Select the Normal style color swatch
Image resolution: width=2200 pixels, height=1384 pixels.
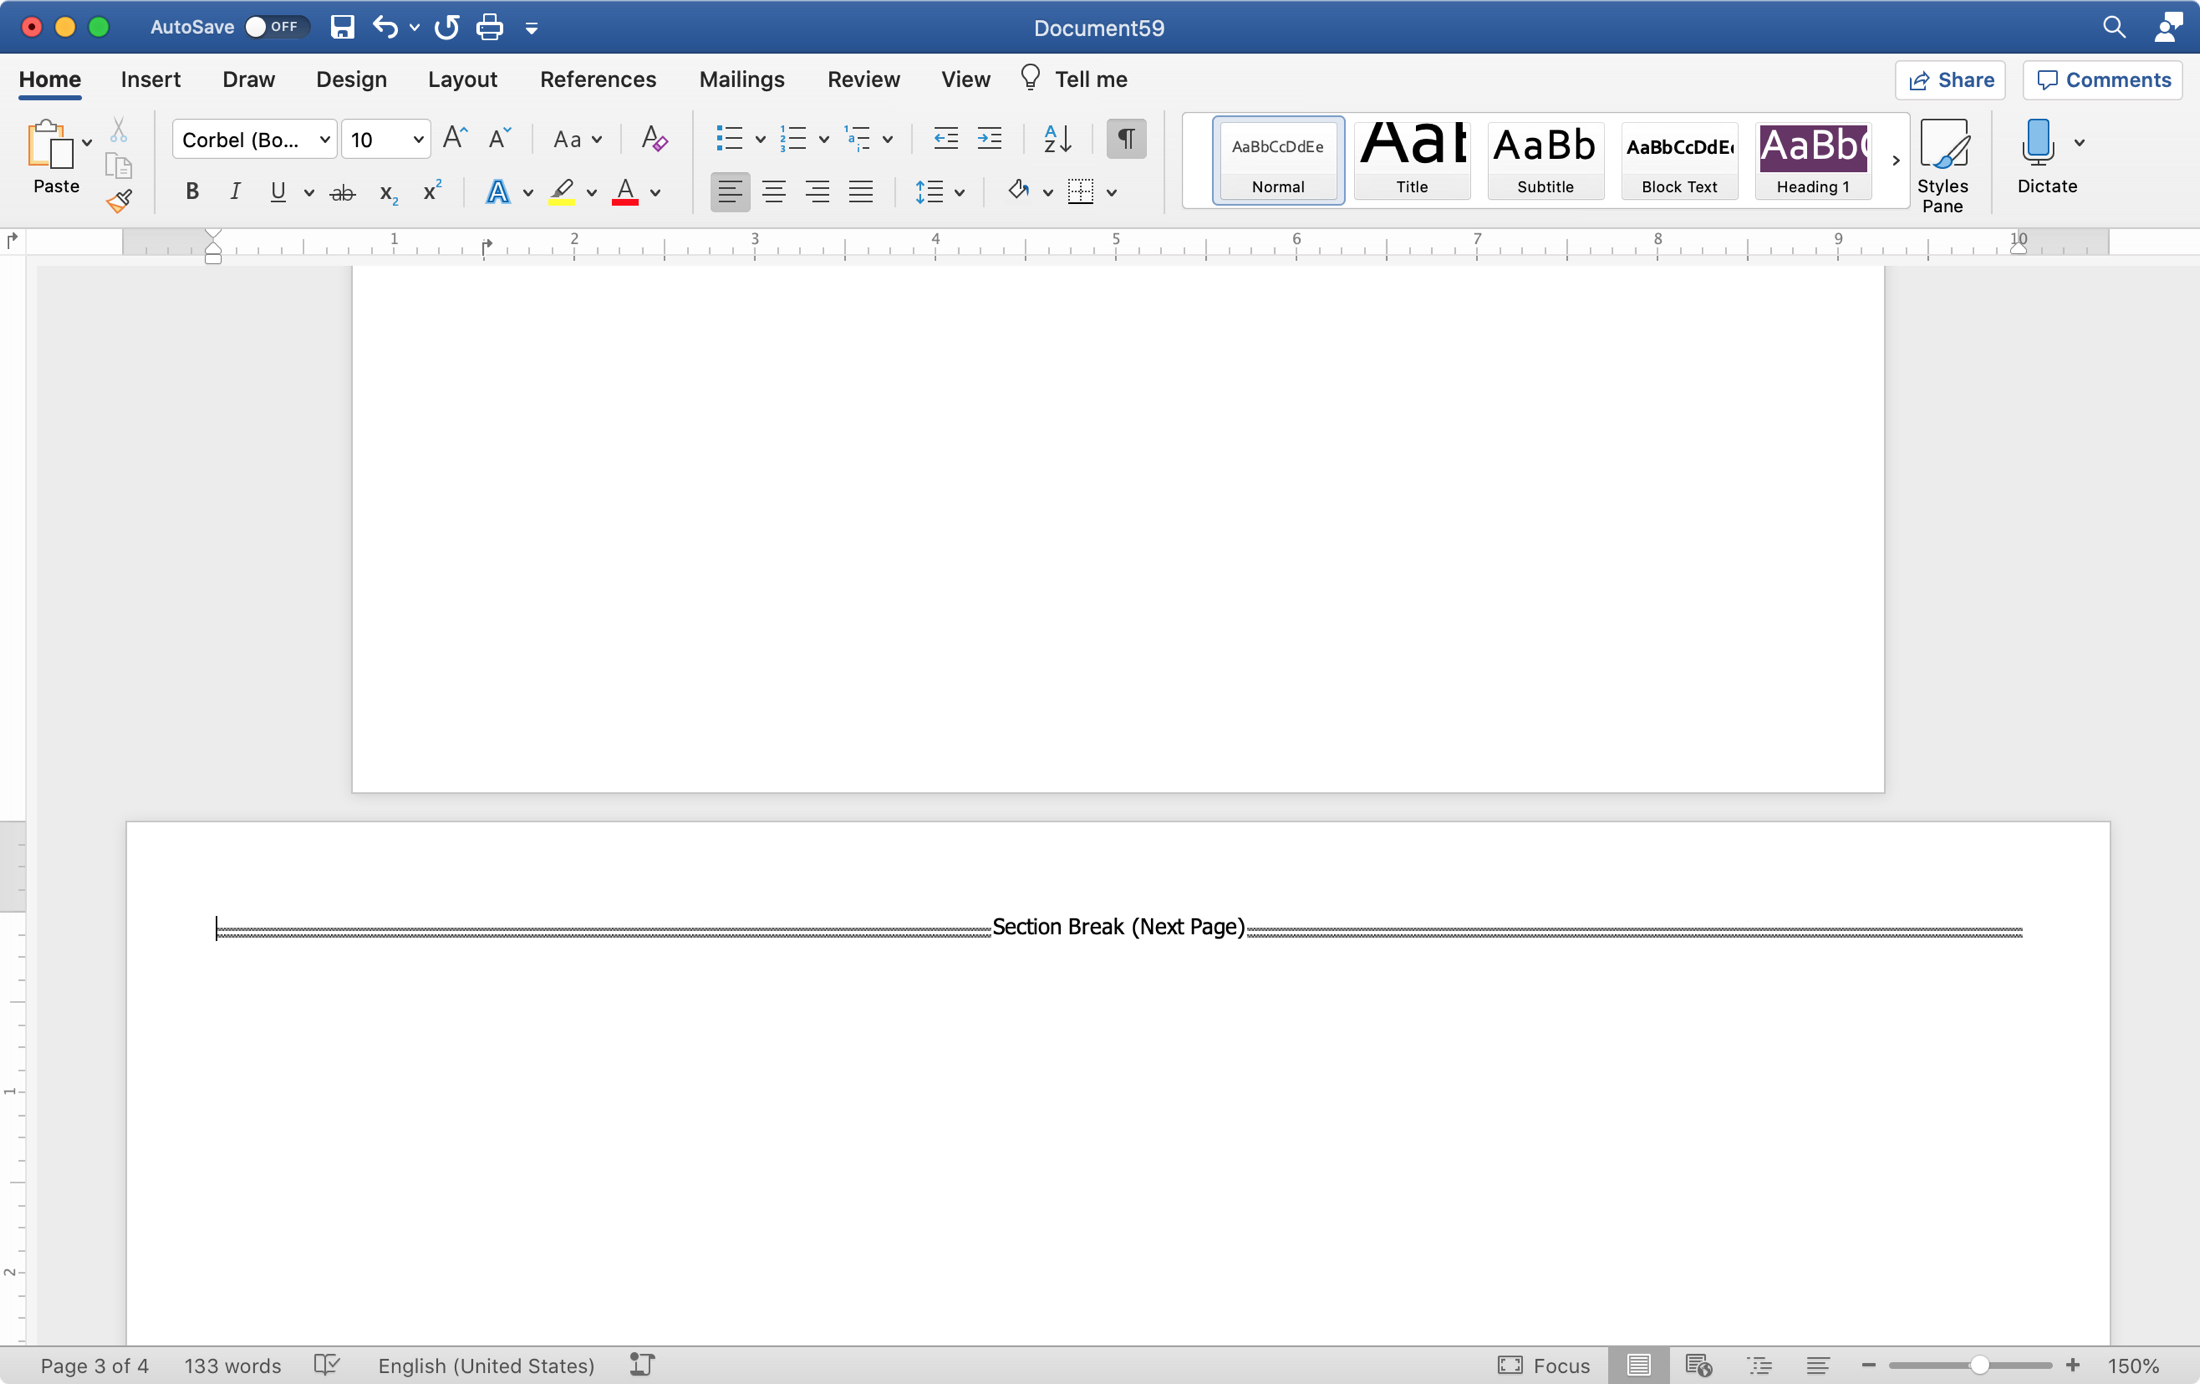[1277, 158]
